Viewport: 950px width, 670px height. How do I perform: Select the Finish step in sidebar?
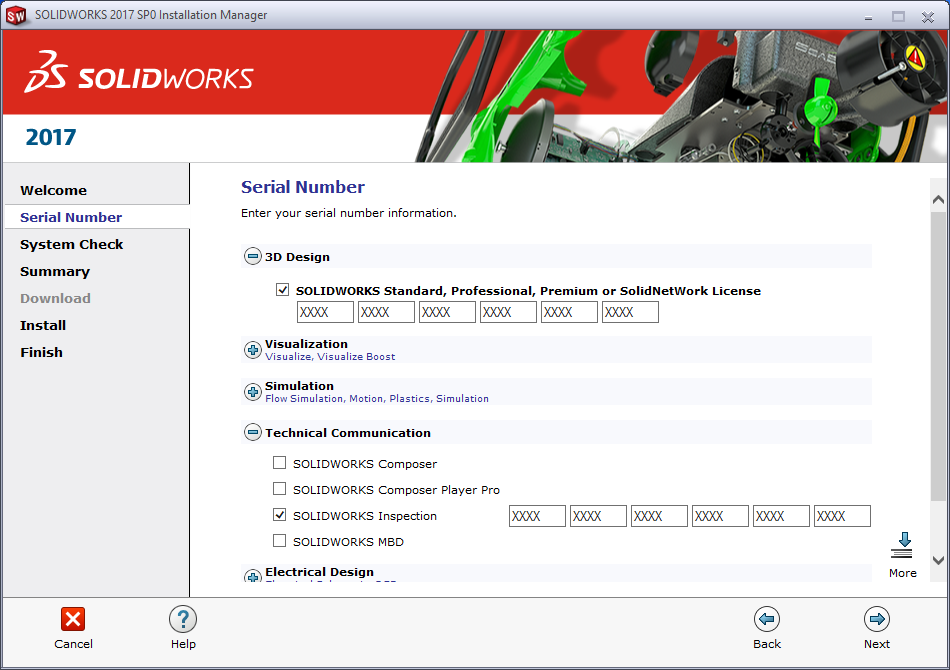click(x=41, y=353)
